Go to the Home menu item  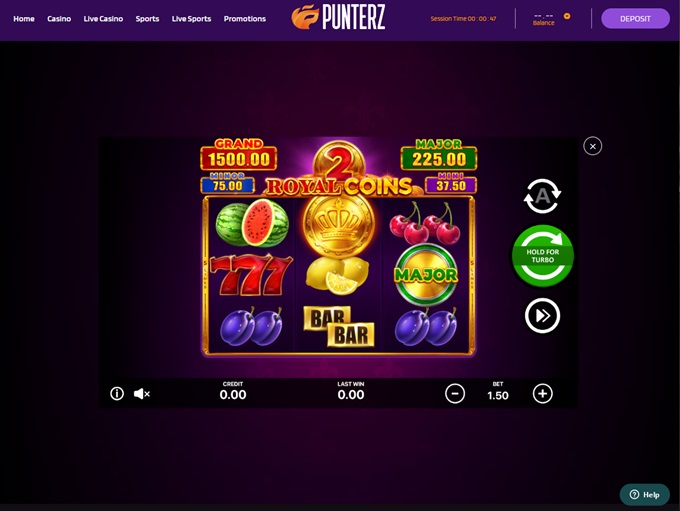pos(24,19)
